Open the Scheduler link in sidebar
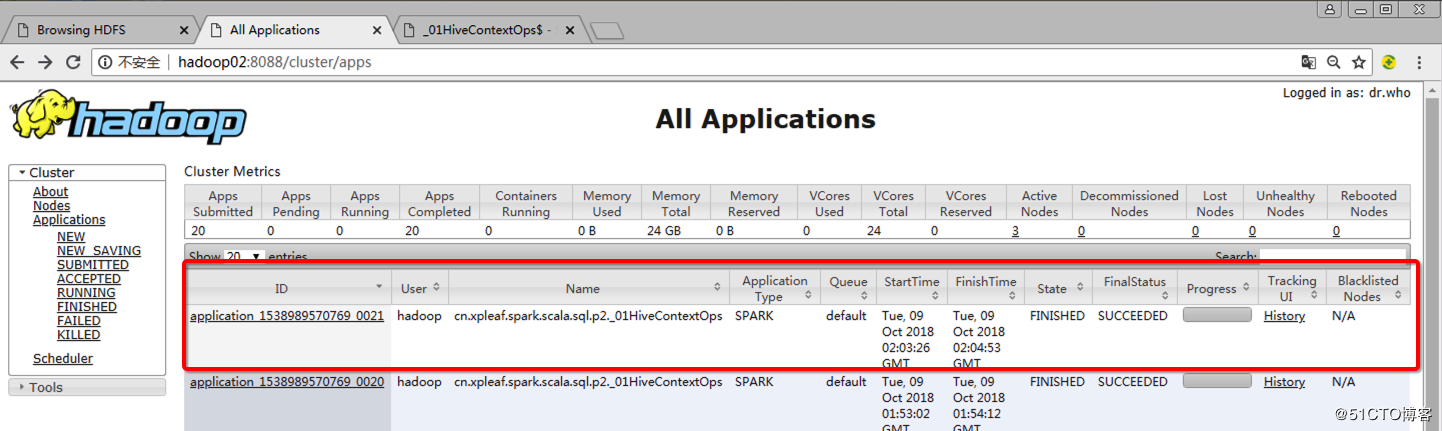Viewport: 1442px width, 431px height. (63, 359)
